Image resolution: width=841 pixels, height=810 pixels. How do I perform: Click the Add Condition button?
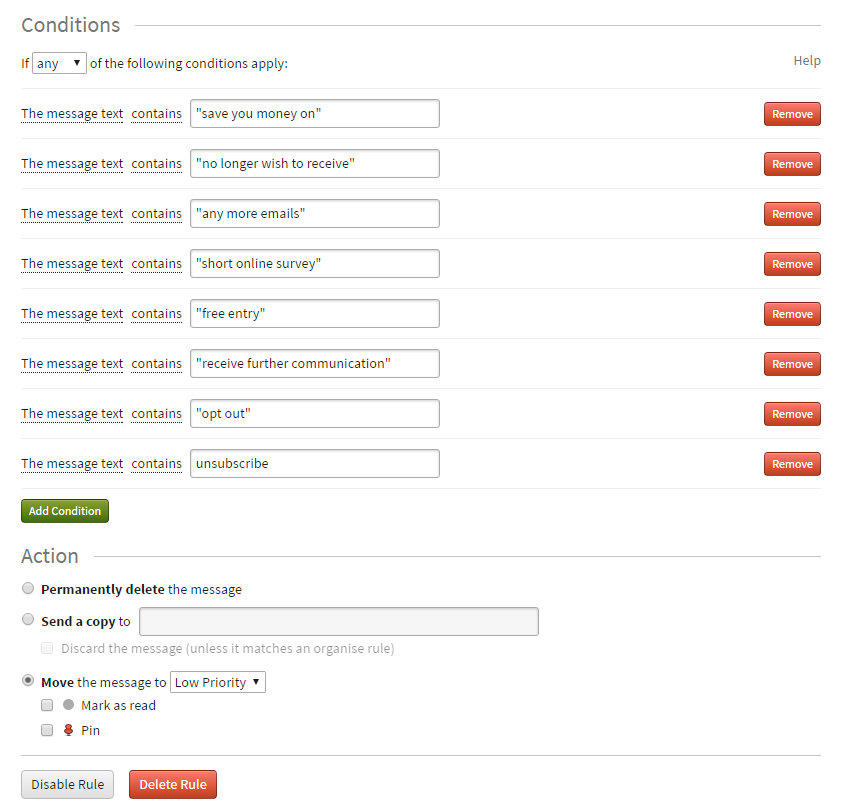[x=65, y=511]
